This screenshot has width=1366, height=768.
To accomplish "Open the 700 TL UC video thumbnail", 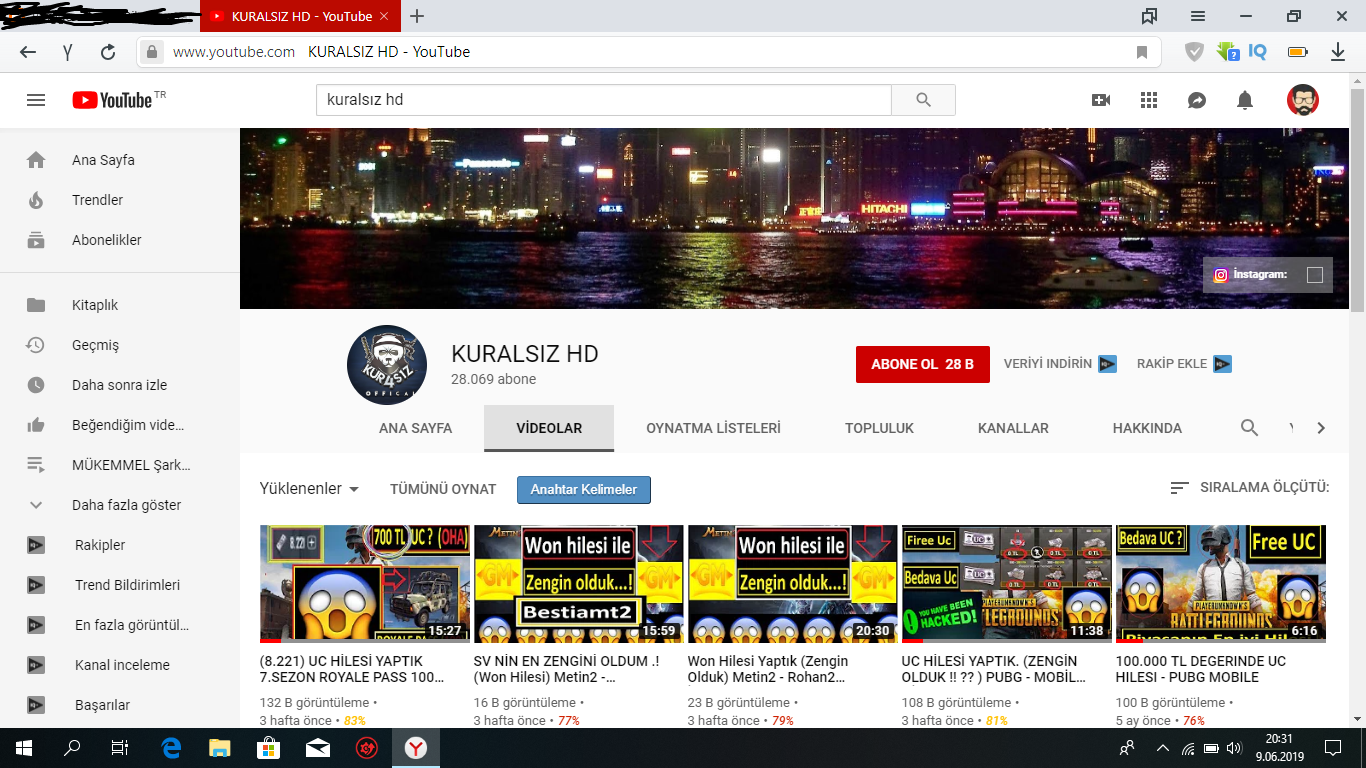I will coord(364,584).
